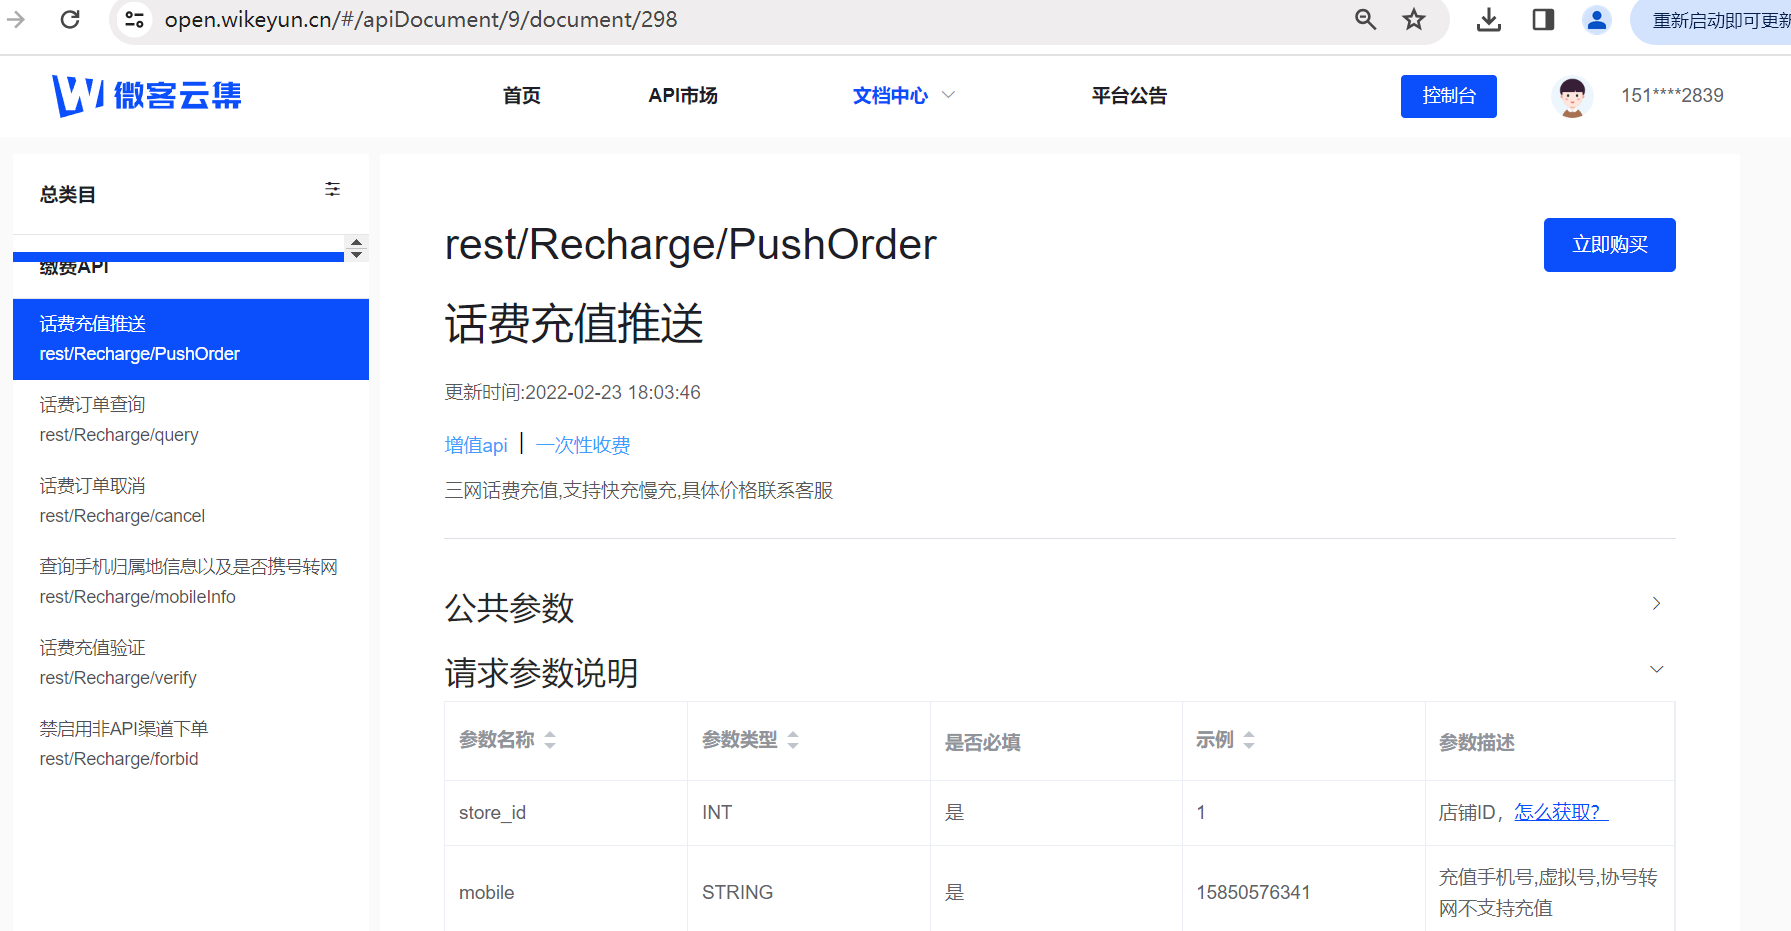Click the 总类目 heading
Image resolution: width=1791 pixels, height=931 pixels.
(x=68, y=195)
